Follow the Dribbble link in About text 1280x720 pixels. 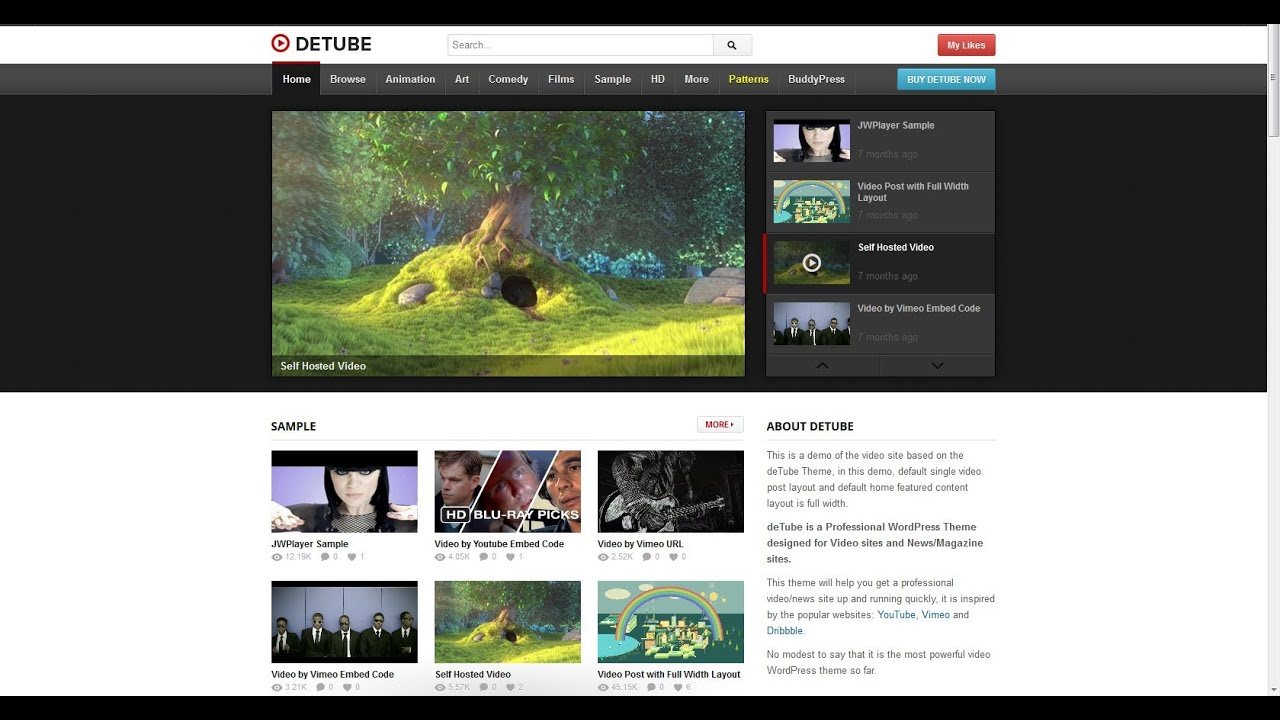[785, 631]
